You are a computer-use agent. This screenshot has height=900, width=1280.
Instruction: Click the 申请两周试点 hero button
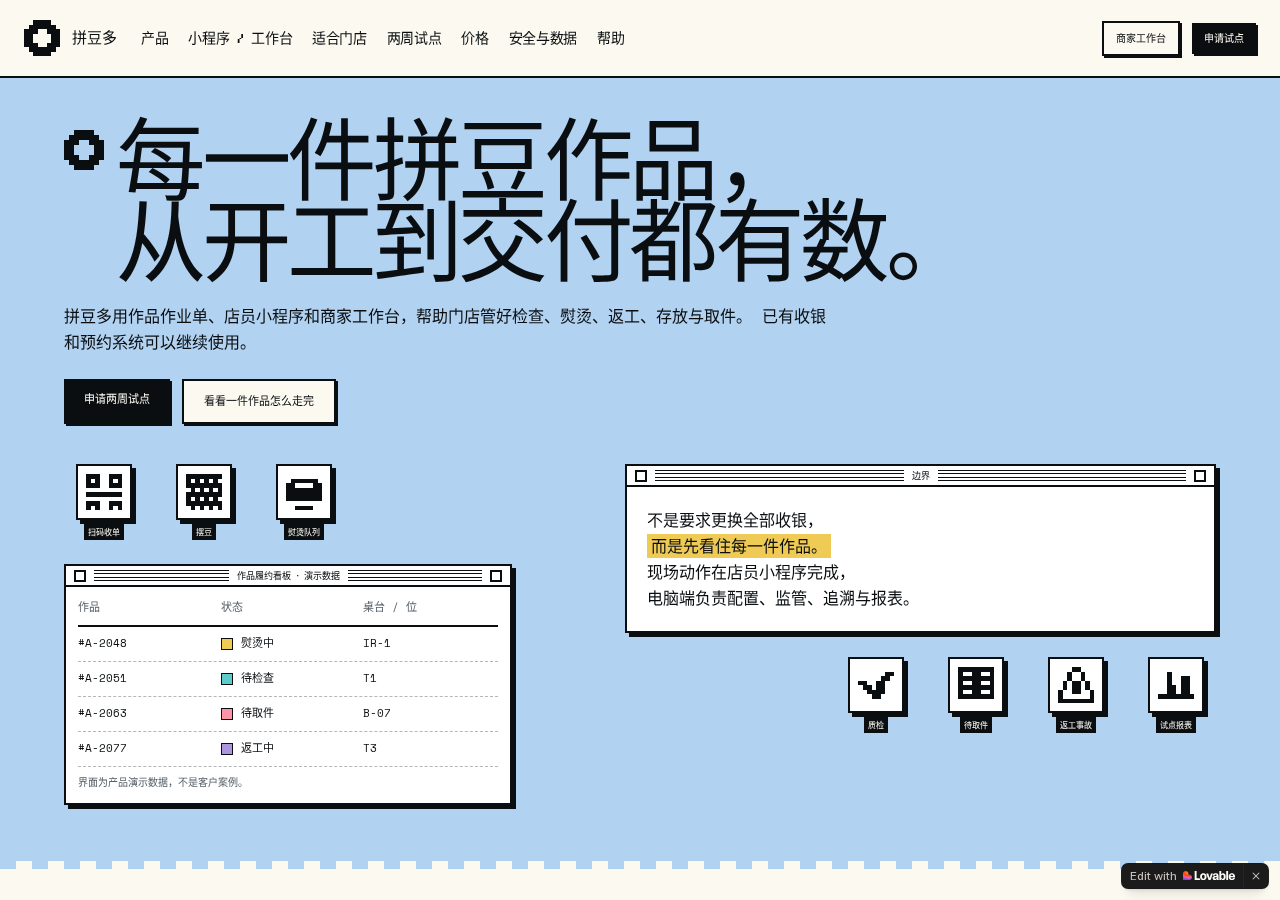[117, 400]
